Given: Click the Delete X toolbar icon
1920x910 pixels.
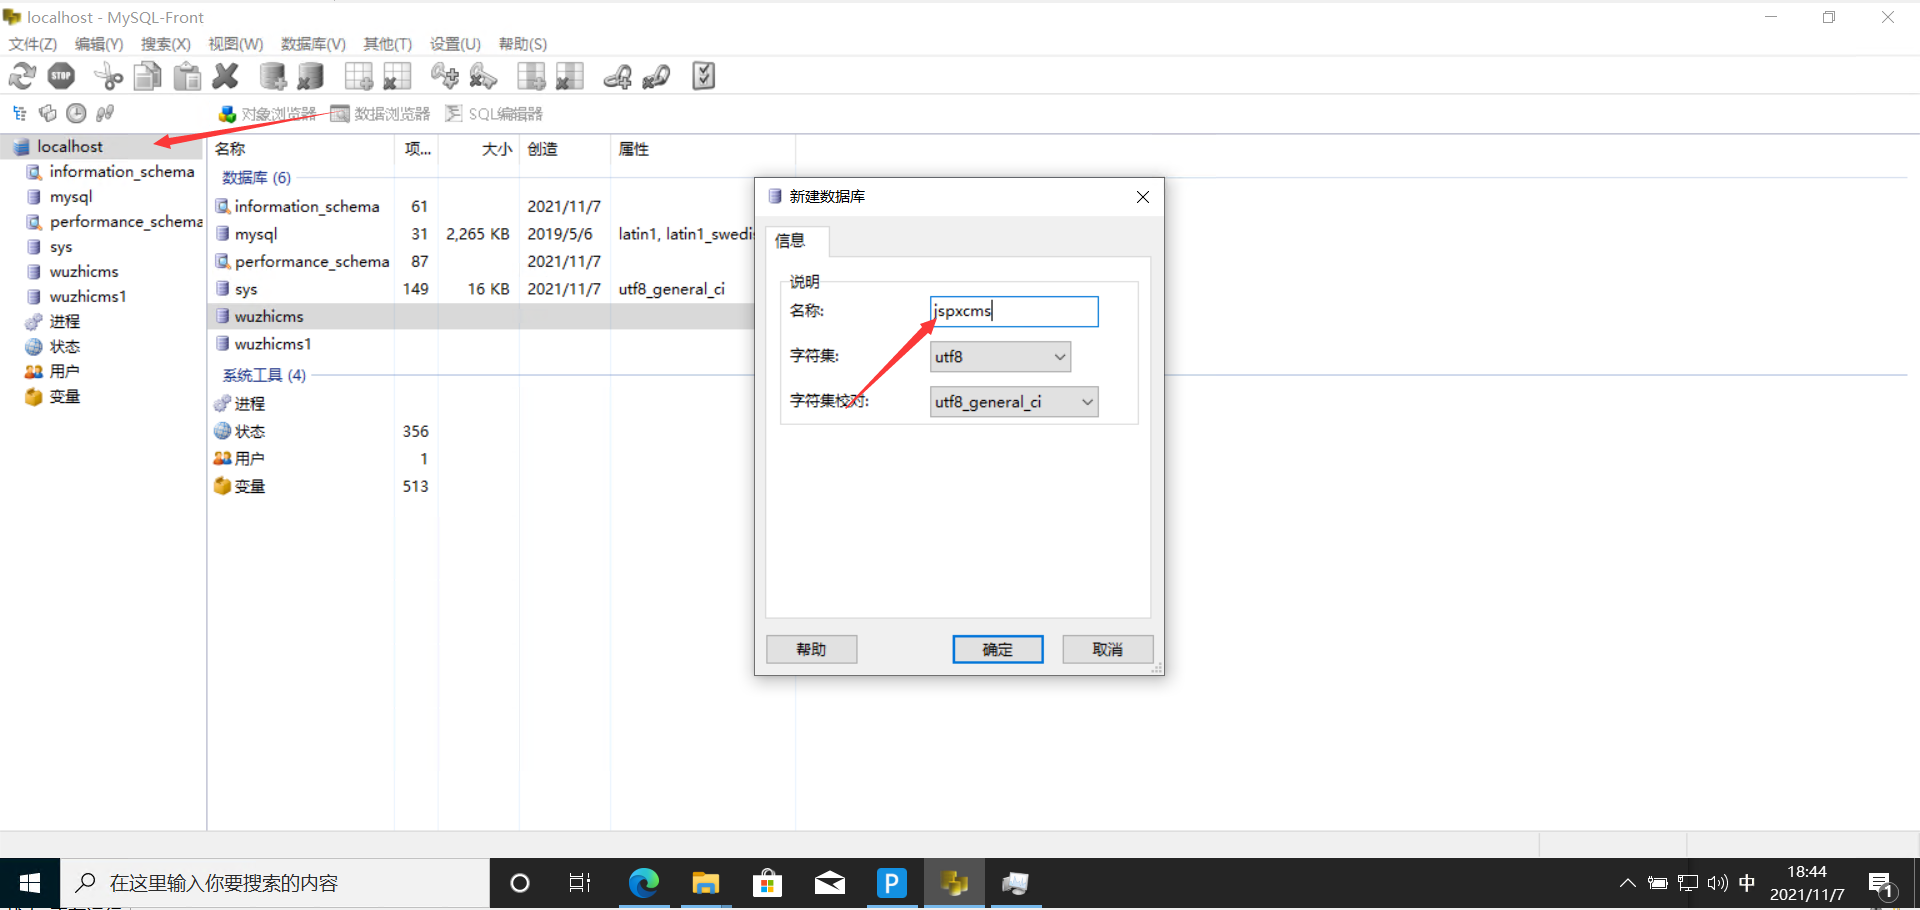Looking at the screenshot, I should pyautogui.click(x=226, y=76).
